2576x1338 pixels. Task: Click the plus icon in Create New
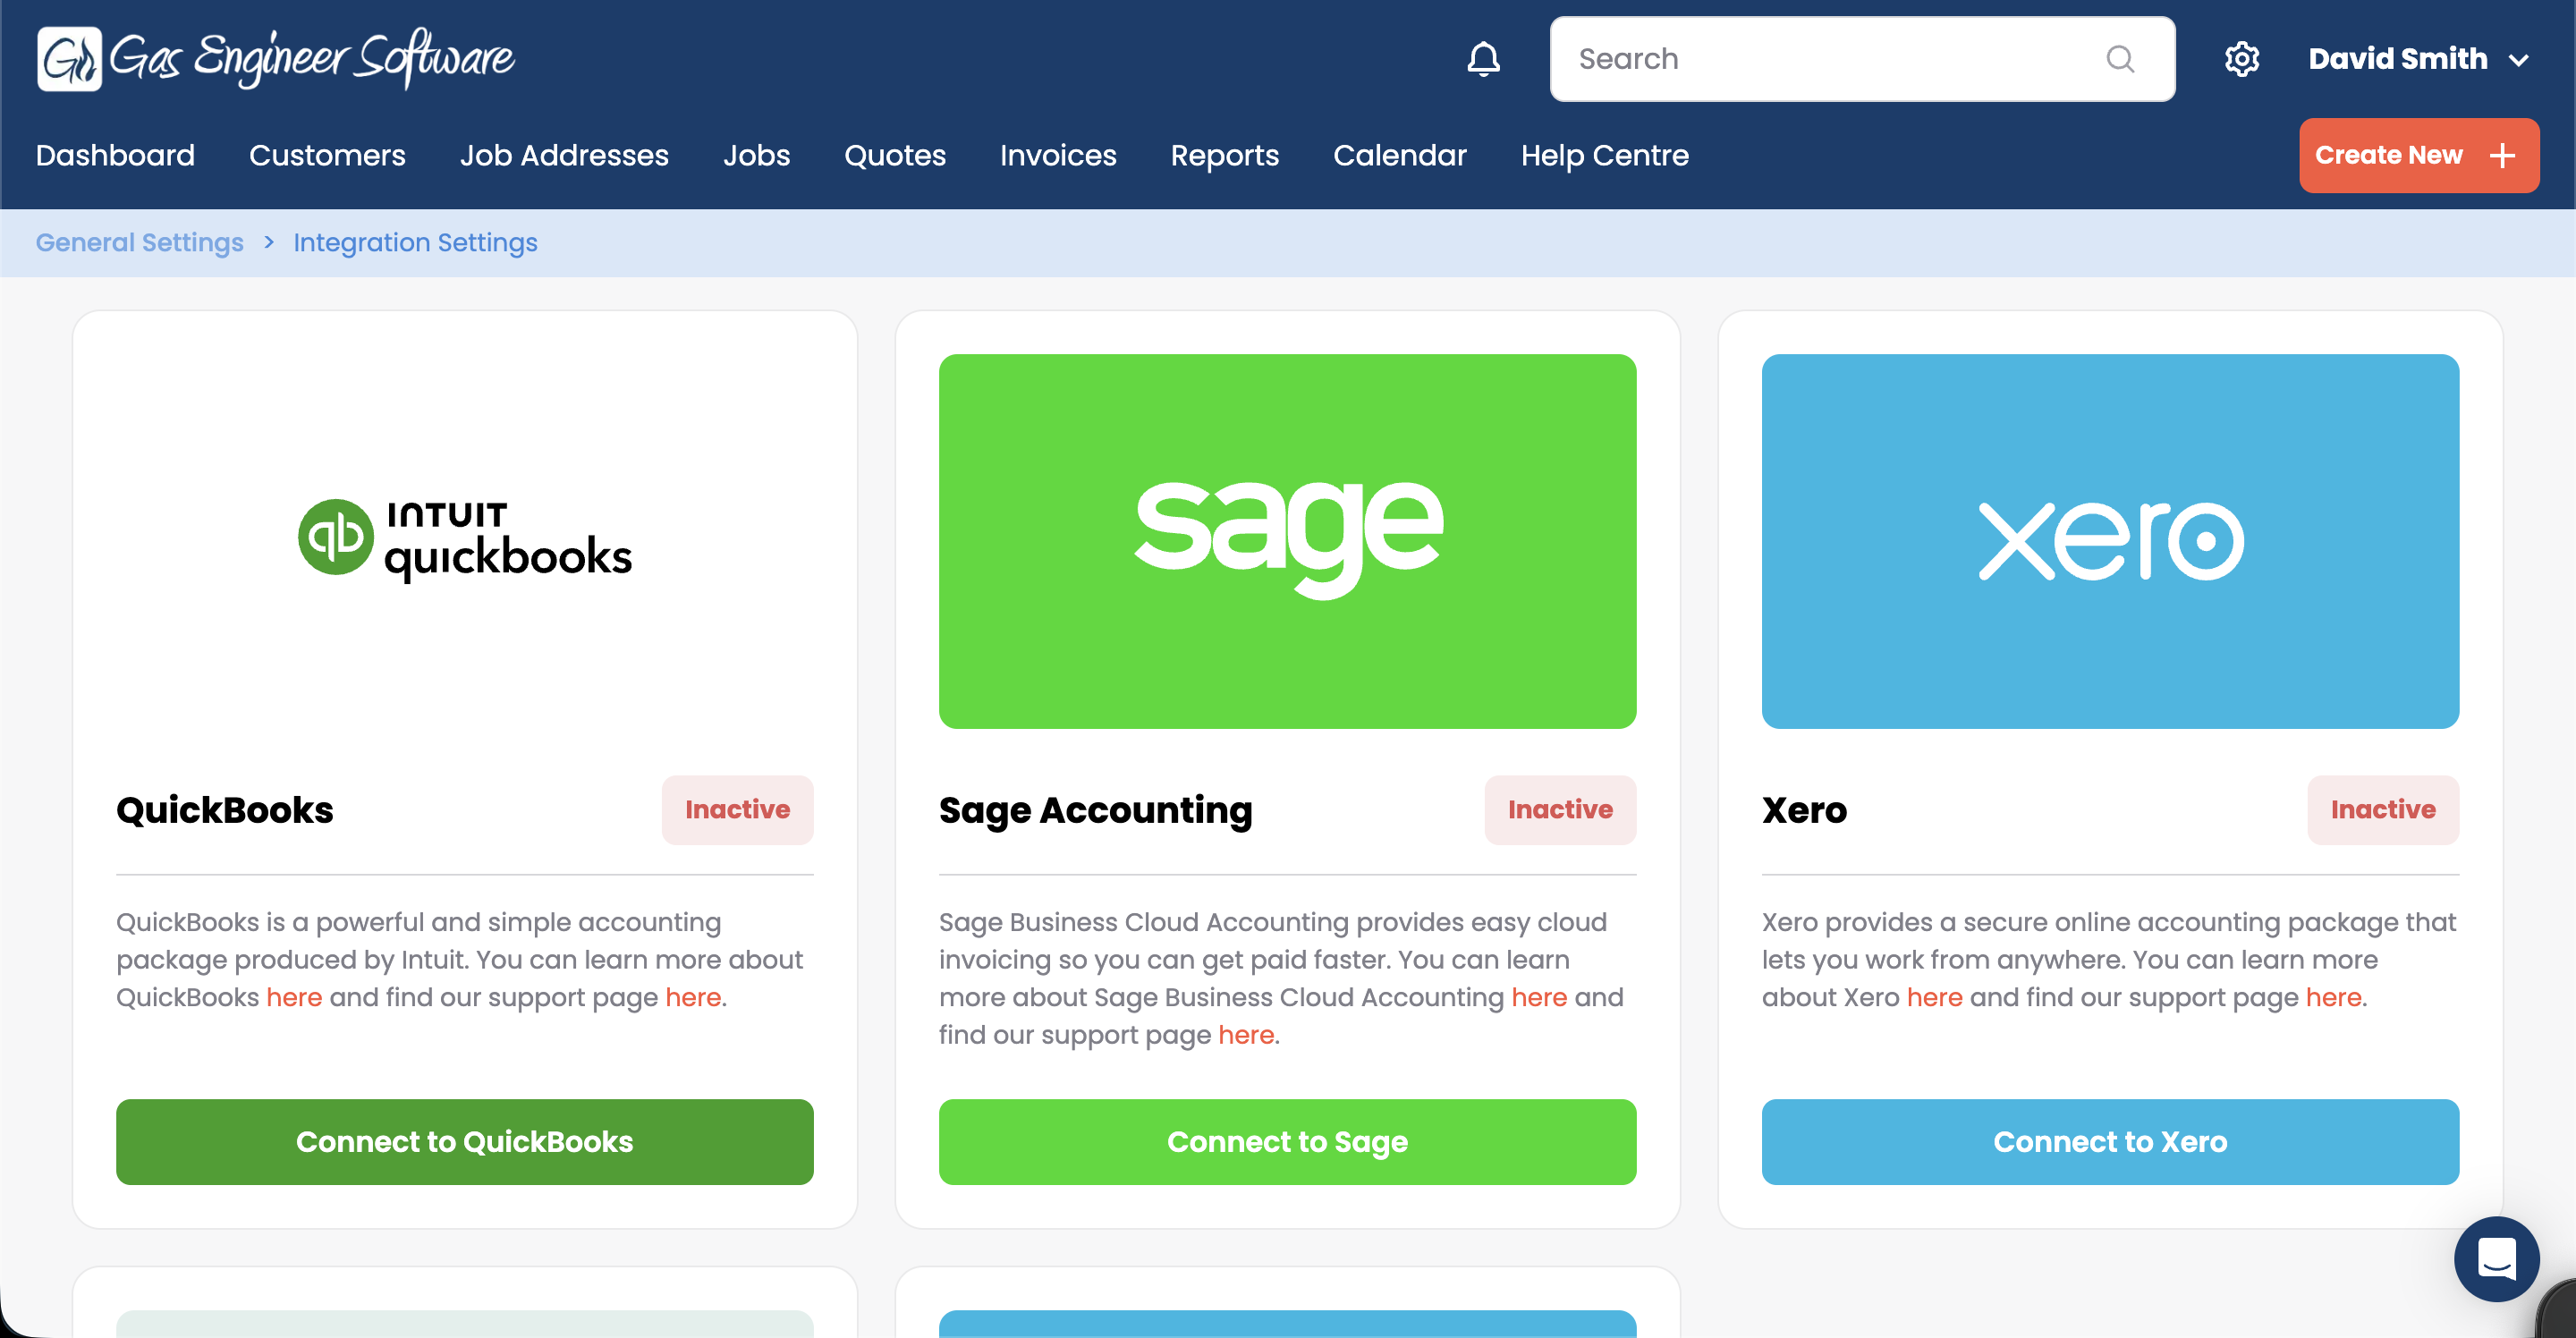(2502, 155)
